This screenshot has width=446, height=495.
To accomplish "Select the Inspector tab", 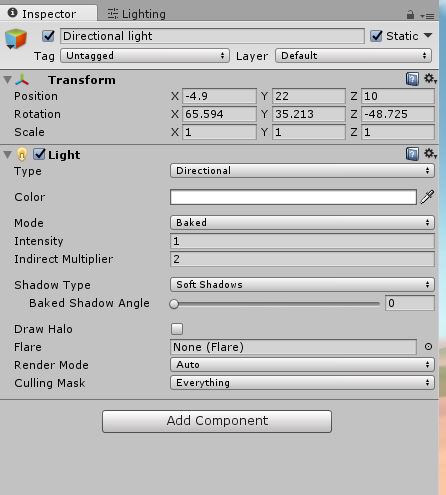I will click(x=43, y=14).
